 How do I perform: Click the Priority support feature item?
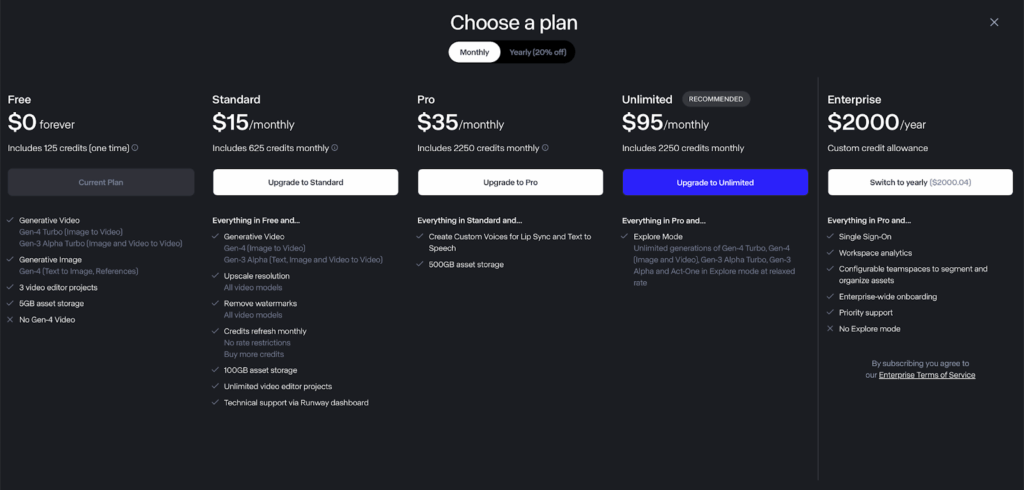pyautogui.click(x=863, y=312)
